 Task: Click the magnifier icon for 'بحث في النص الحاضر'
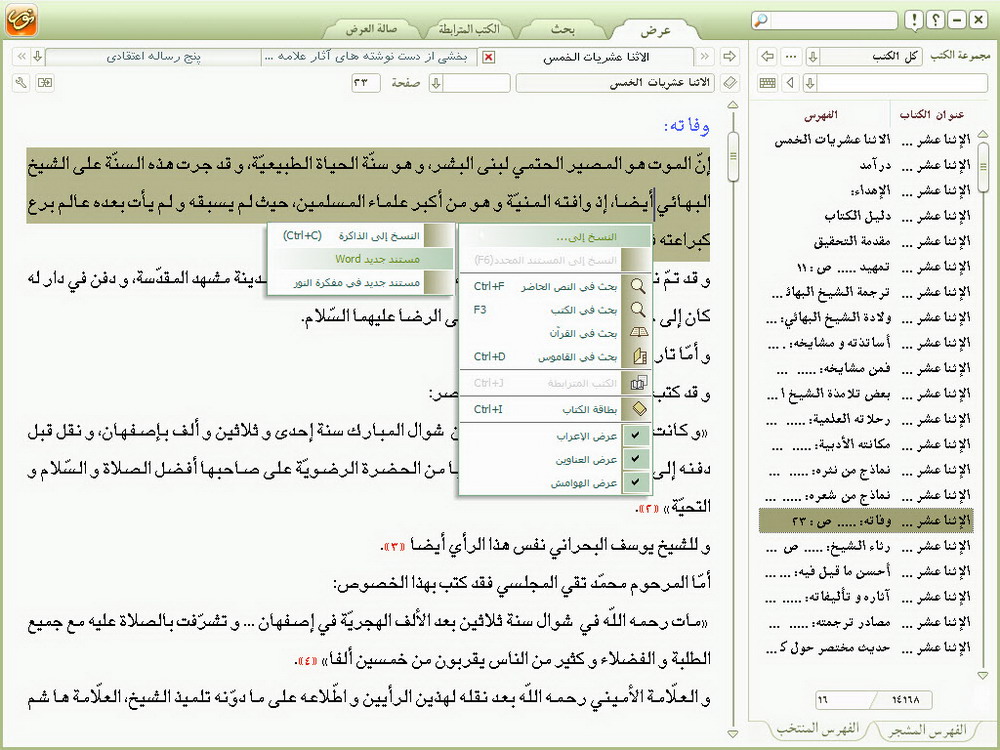[637, 286]
